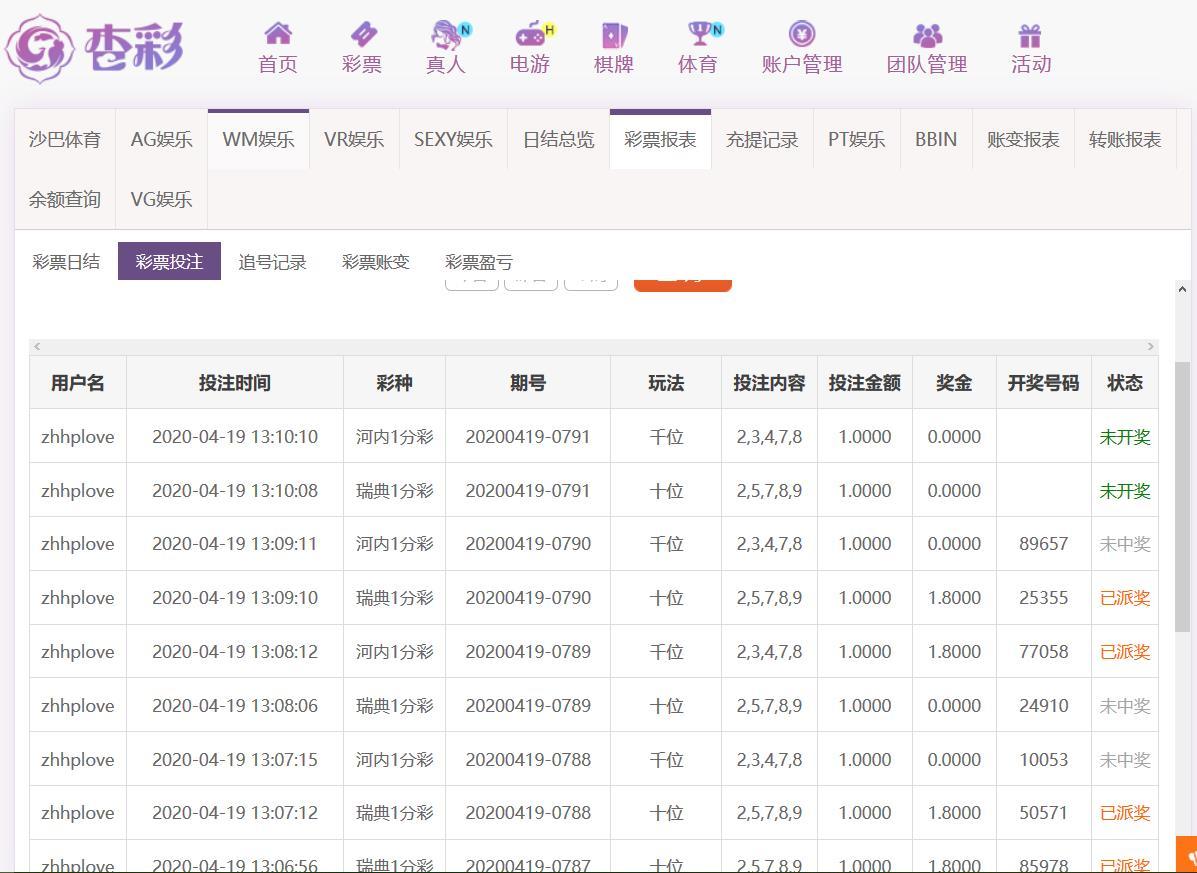
Task: Switch to the WM娱乐 tab
Action: [x=258, y=140]
